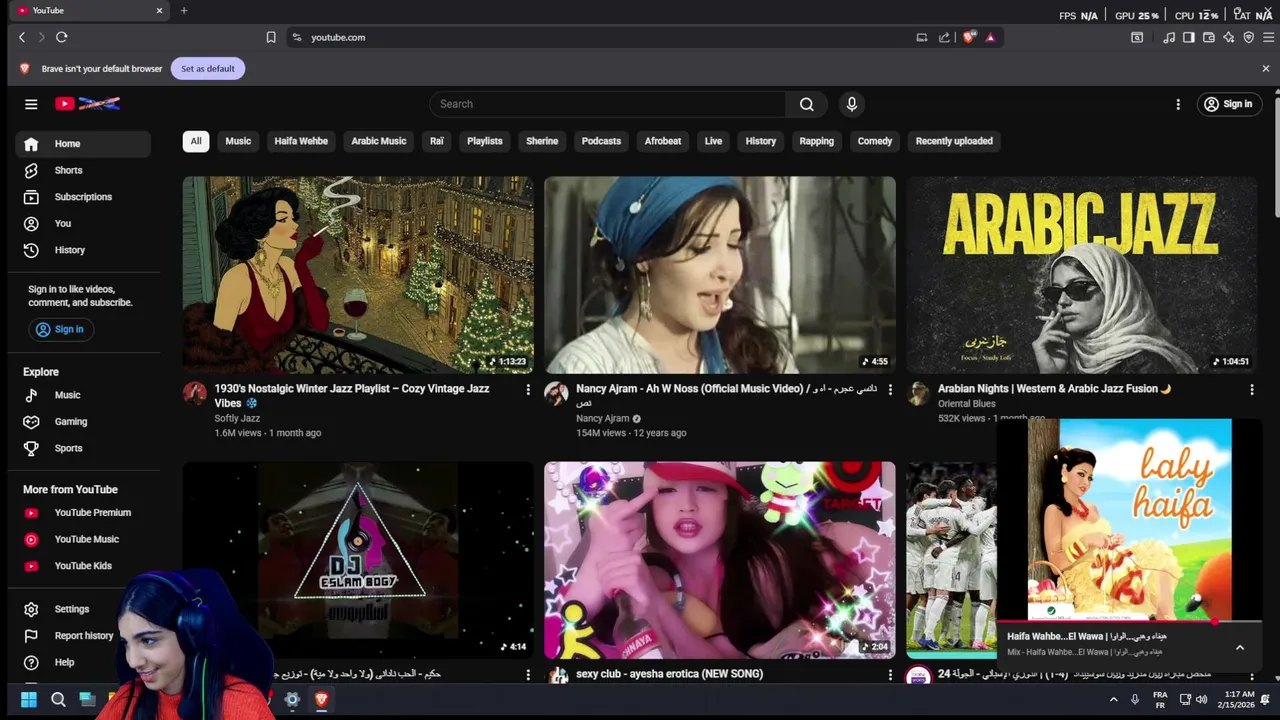The height and width of the screenshot is (720, 1280).
Task: Open the YouTube hamburger guide menu
Action: click(31, 104)
